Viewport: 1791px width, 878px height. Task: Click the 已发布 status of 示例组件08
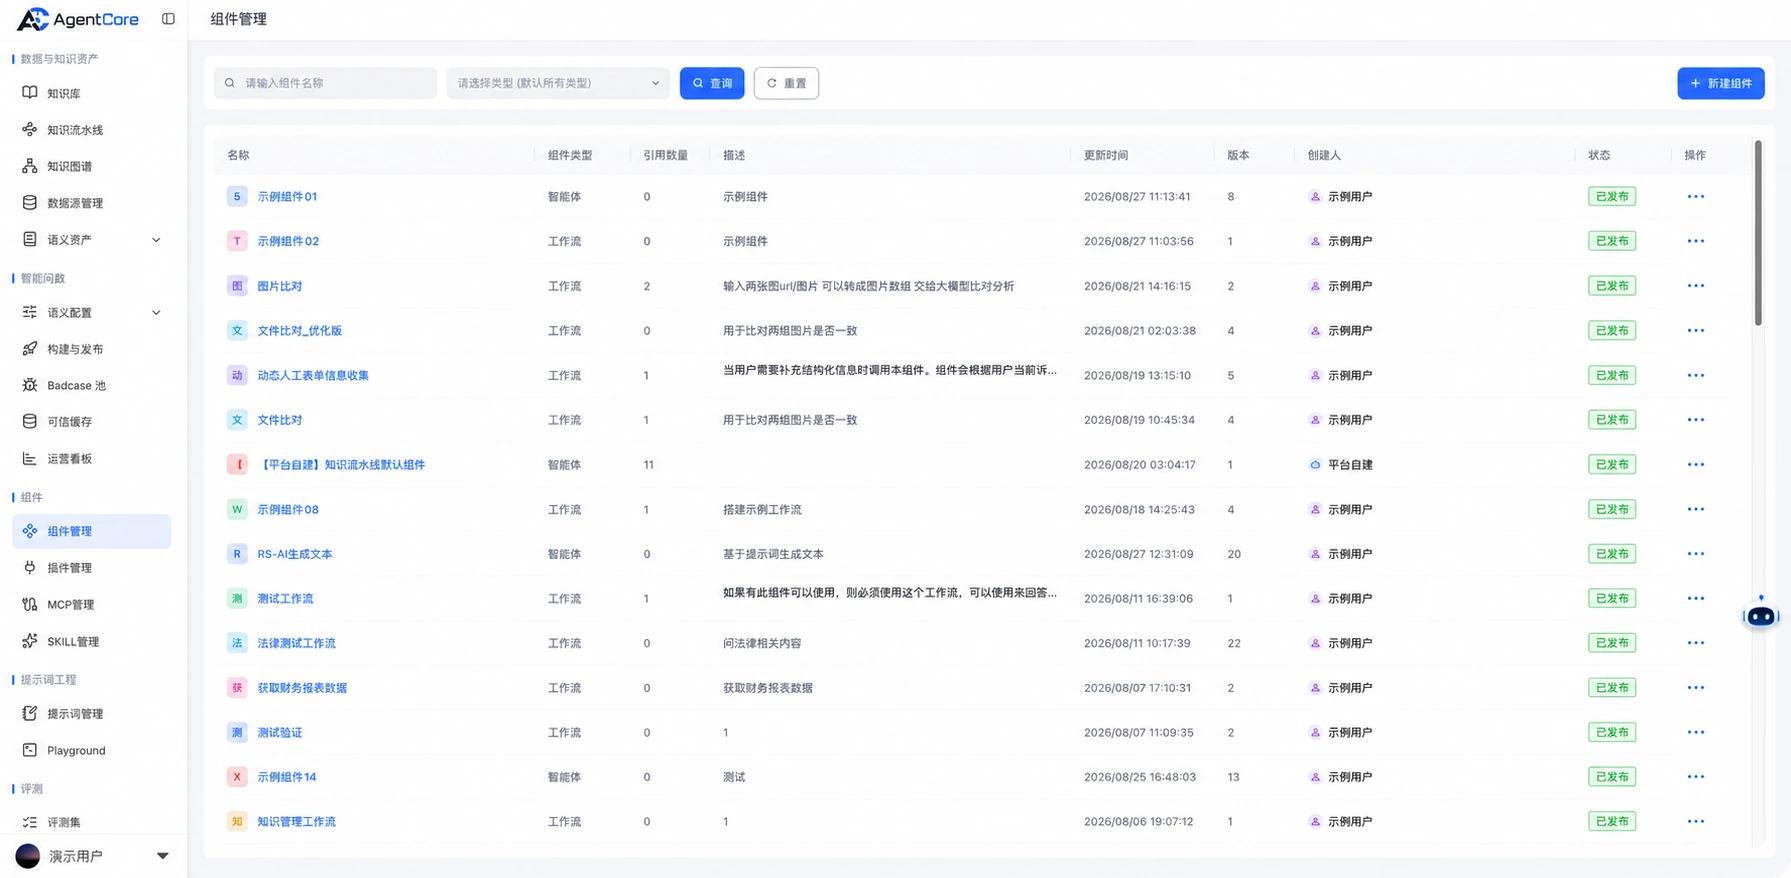pyautogui.click(x=1612, y=510)
